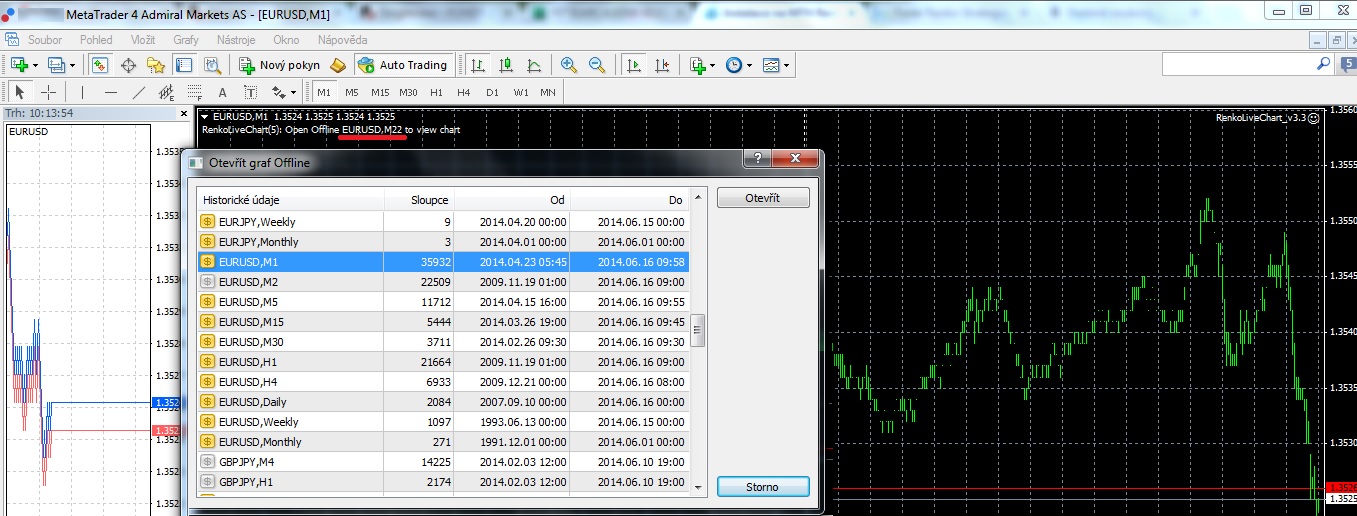Screen dimensions: 1357x516
Task: Open the Pohled menu
Action: (96, 40)
